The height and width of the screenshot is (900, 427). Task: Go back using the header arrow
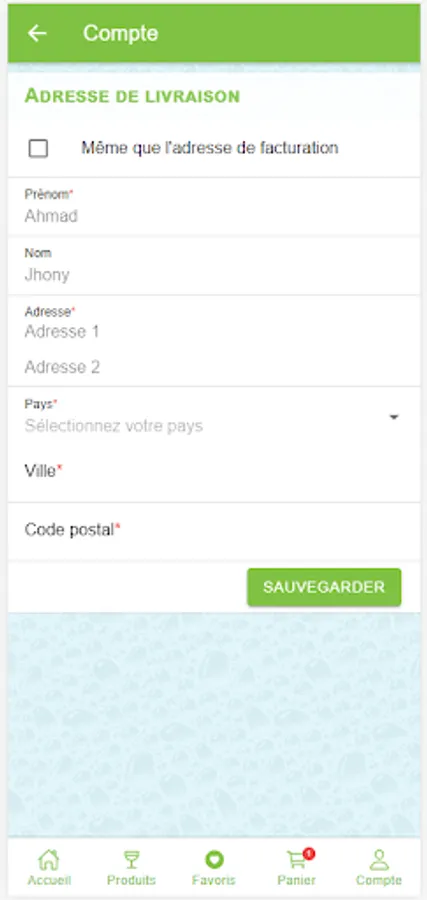[37, 33]
